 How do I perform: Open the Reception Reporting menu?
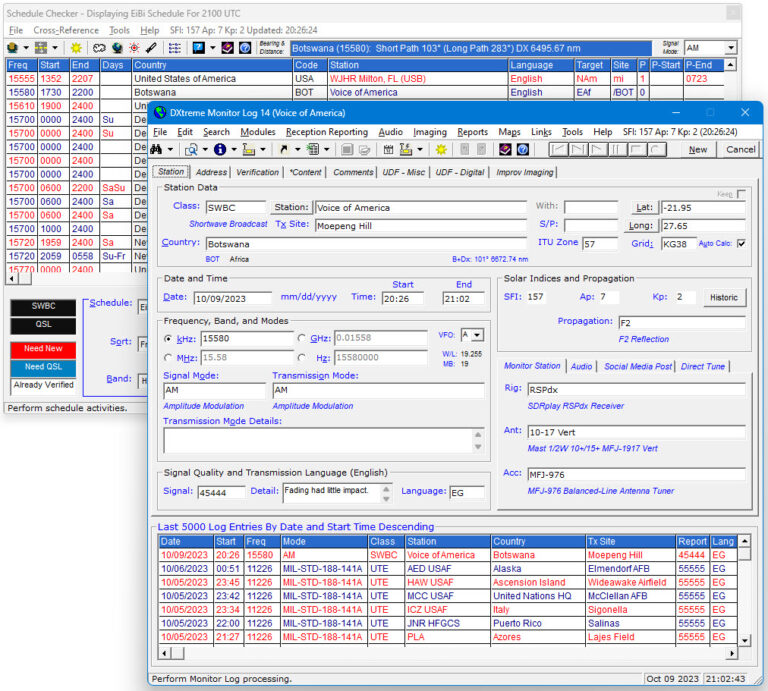point(326,132)
